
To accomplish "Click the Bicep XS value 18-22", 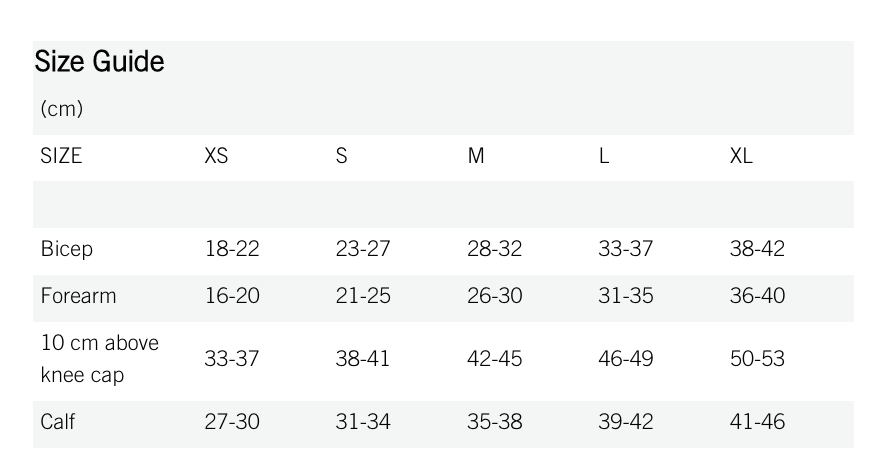I will (232, 250).
